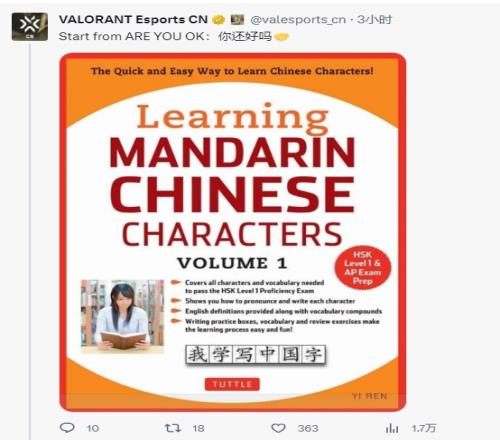Screen dimensions: 500x440
Task: Click the view count 1.7万
Action: (x=424, y=428)
